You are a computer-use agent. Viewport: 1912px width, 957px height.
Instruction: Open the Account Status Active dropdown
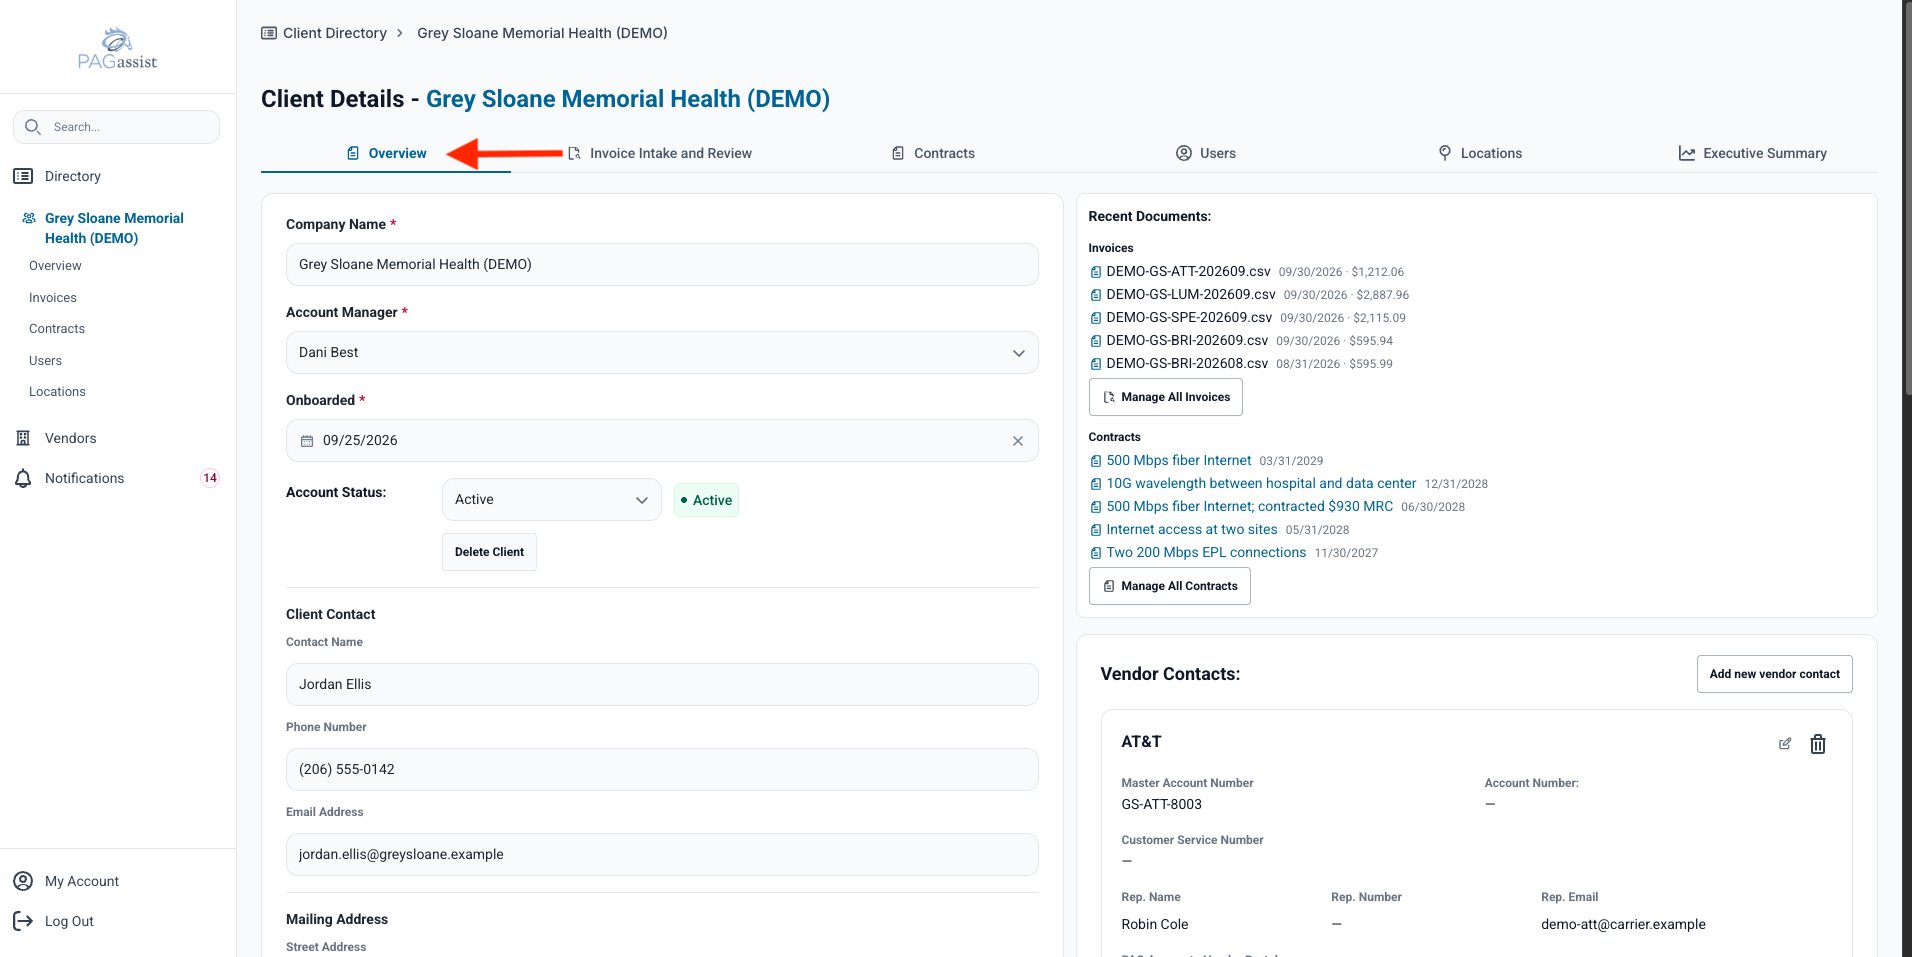point(552,500)
